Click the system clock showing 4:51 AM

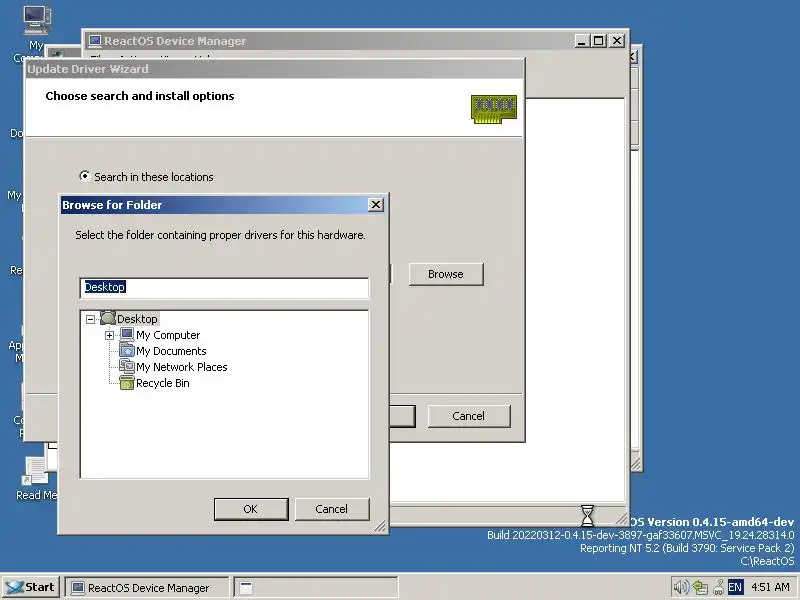coord(770,587)
